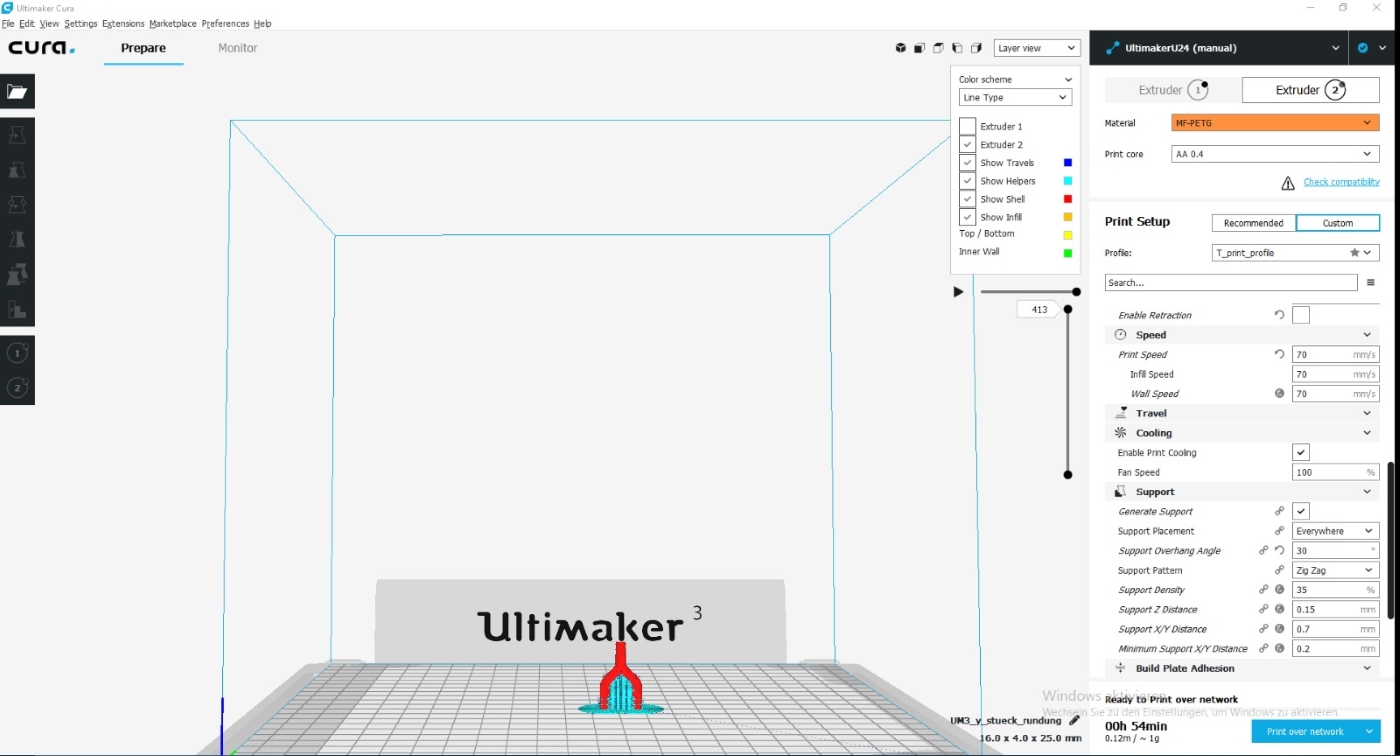
Task: Open the Marketplace menu
Action: coord(173,23)
